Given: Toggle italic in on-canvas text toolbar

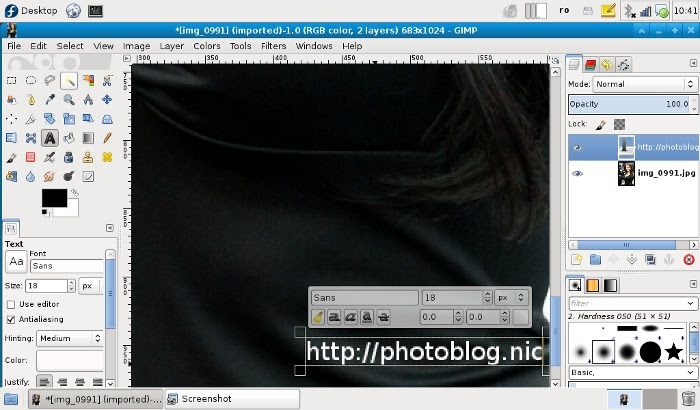Looking at the screenshot, I should (350, 317).
